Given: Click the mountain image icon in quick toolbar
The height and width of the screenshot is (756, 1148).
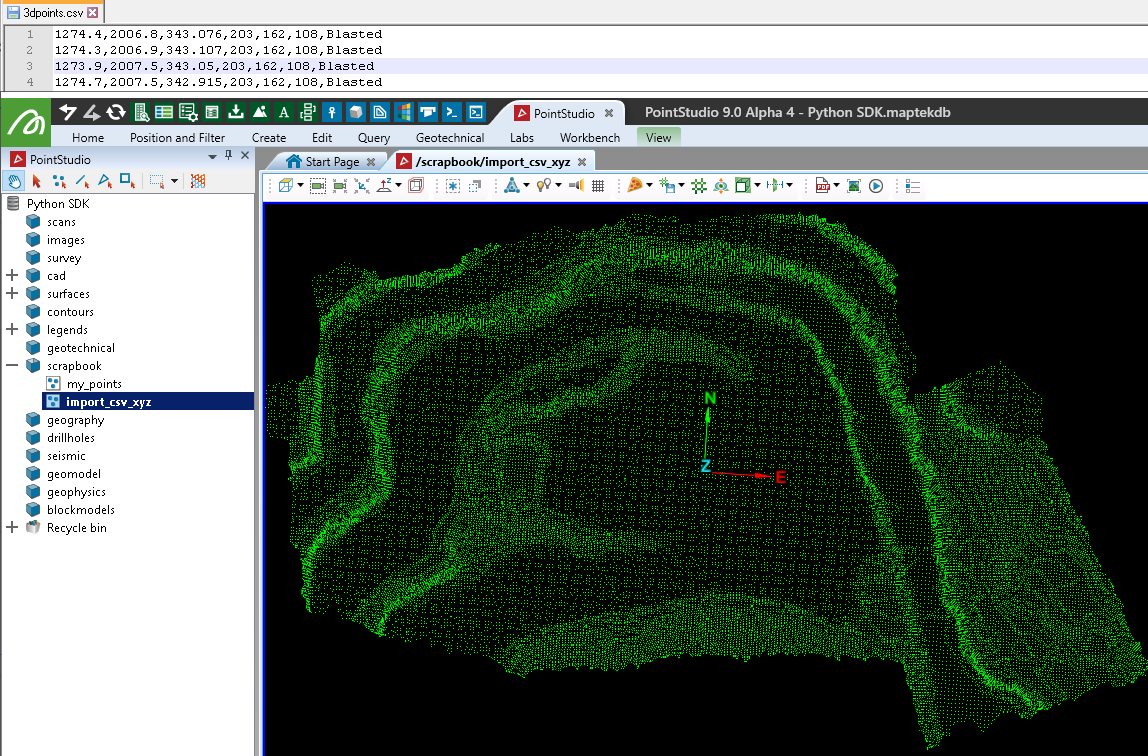Looking at the screenshot, I should (259, 112).
